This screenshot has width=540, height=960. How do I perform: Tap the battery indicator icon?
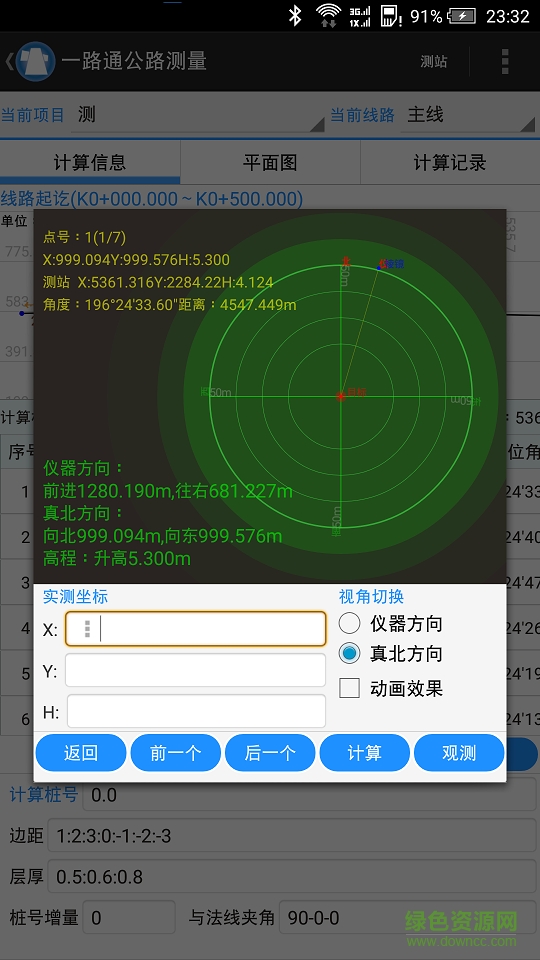click(464, 17)
